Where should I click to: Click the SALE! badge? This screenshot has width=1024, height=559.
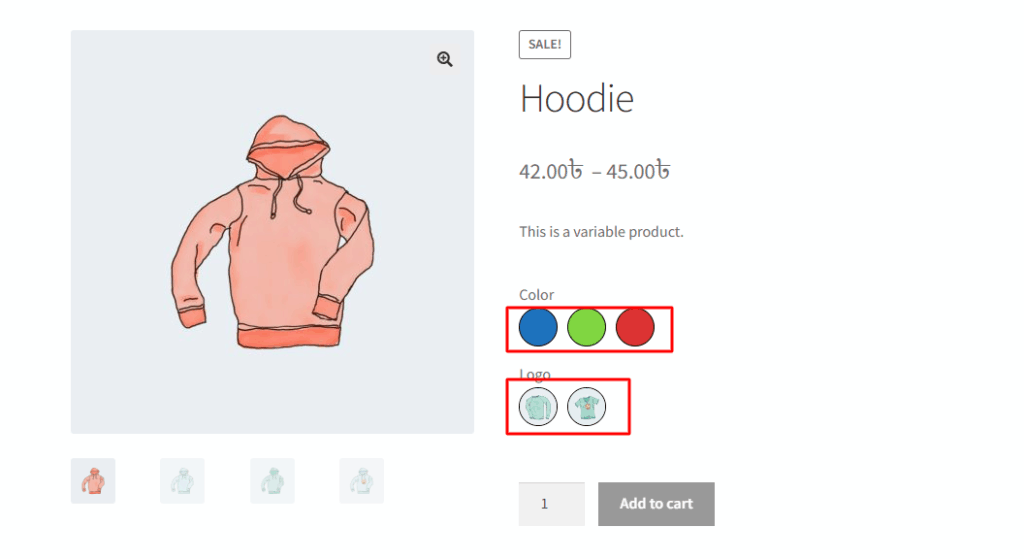(x=545, y=44)
